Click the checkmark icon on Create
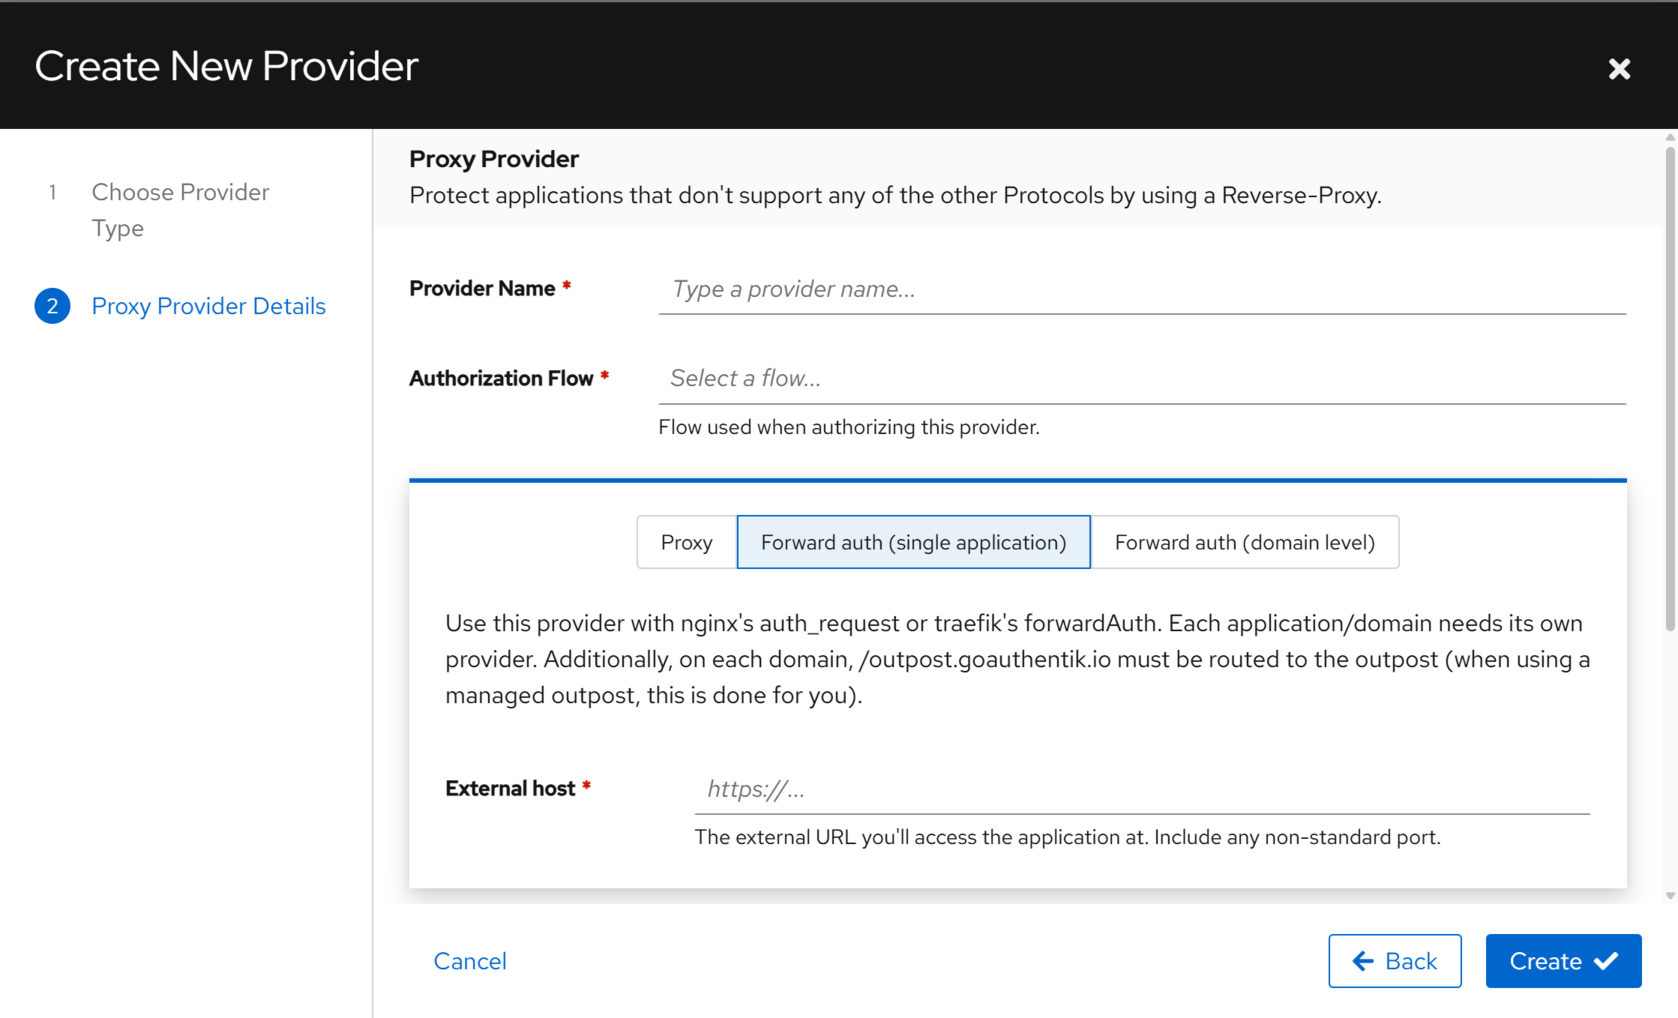1678x1018 pixels. tap(1606, 961)
